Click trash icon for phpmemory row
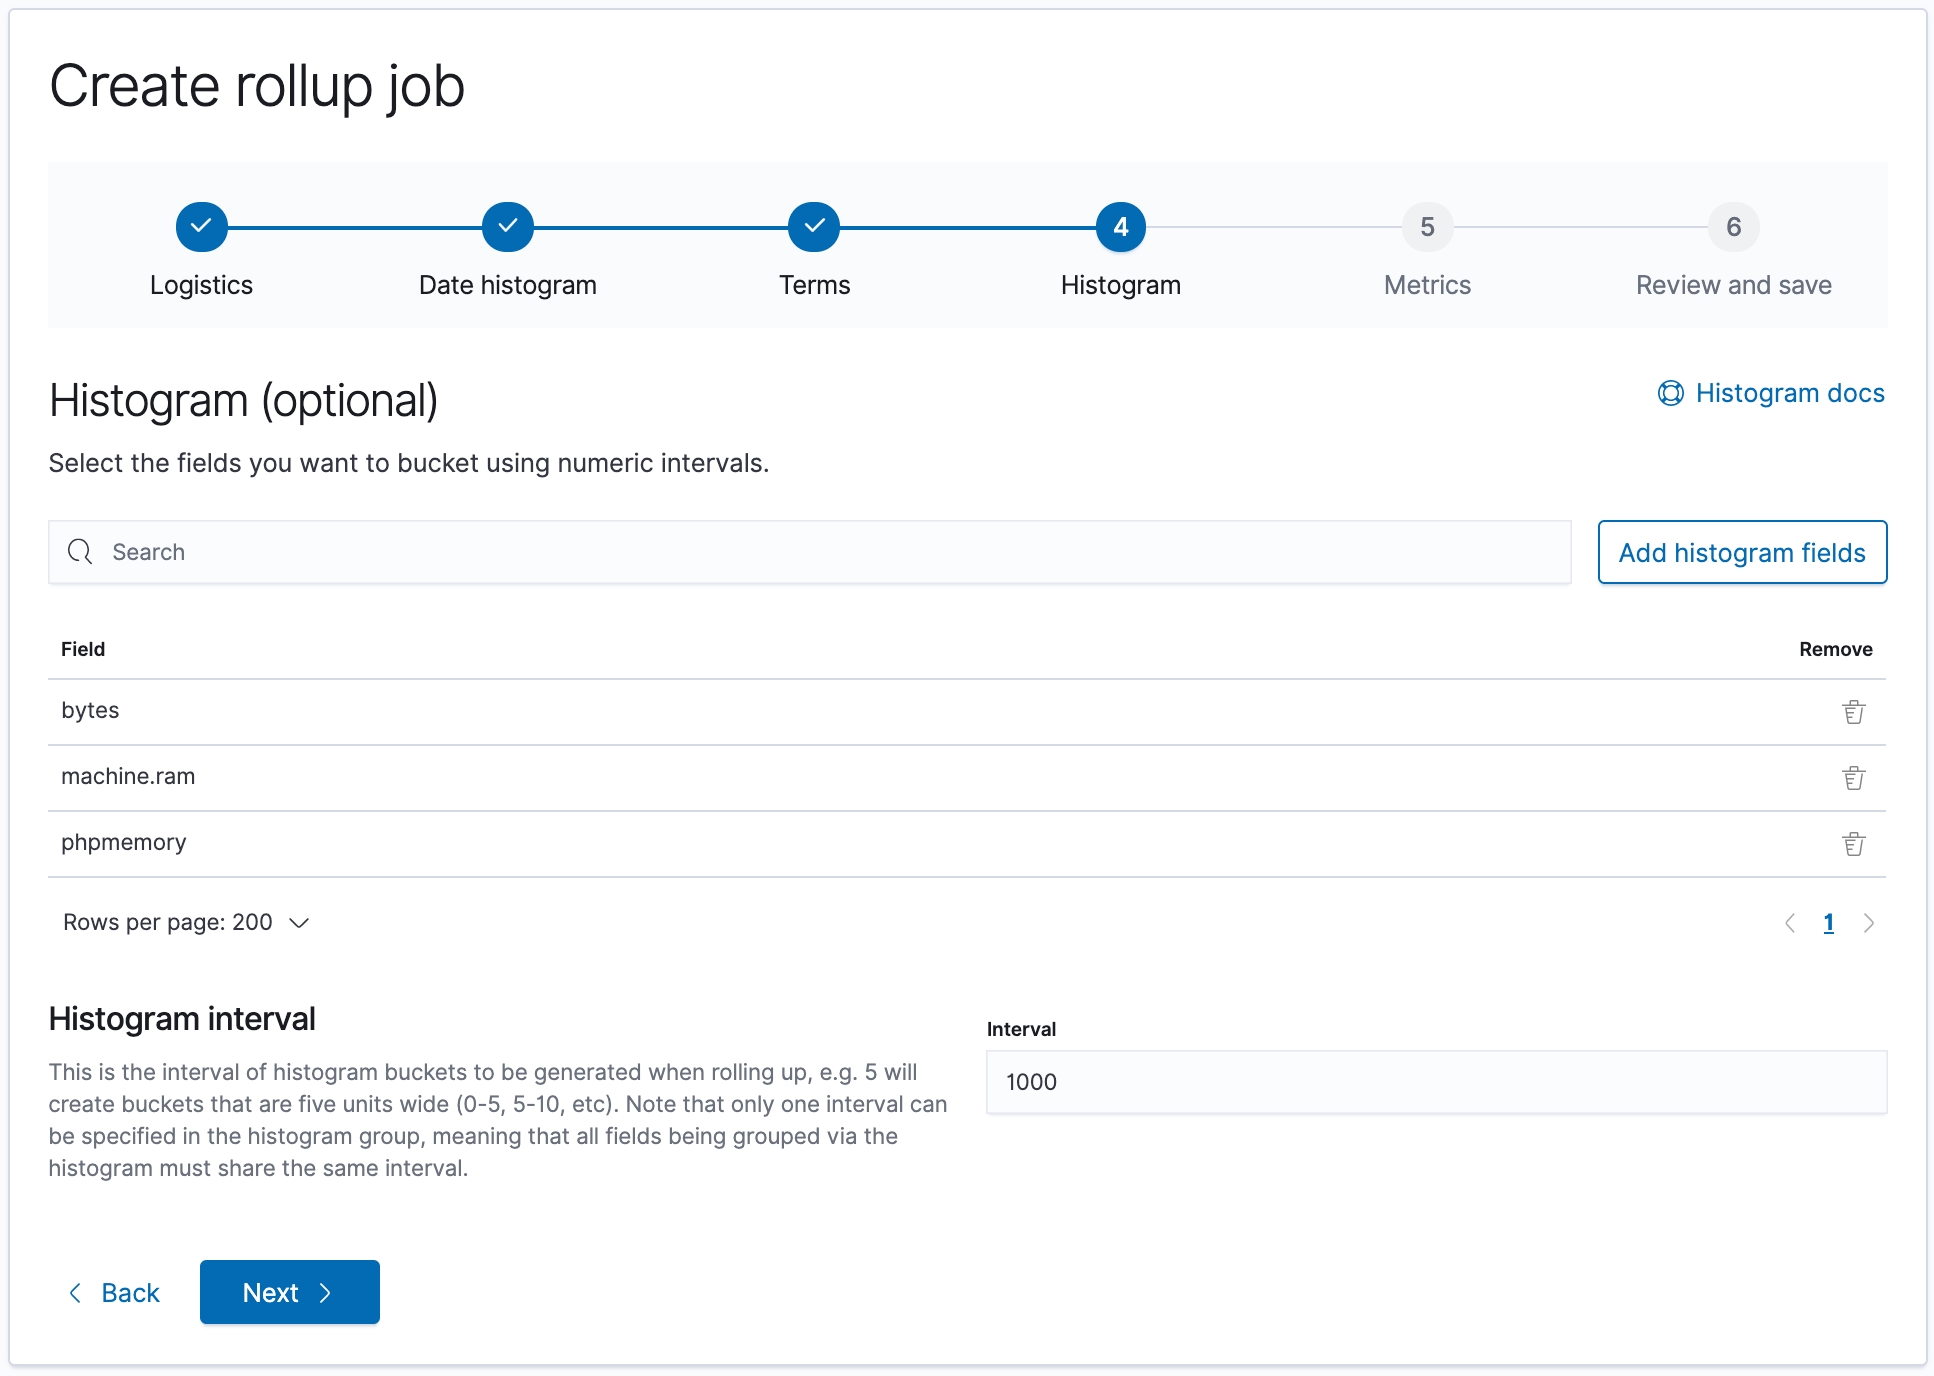 1853,844
